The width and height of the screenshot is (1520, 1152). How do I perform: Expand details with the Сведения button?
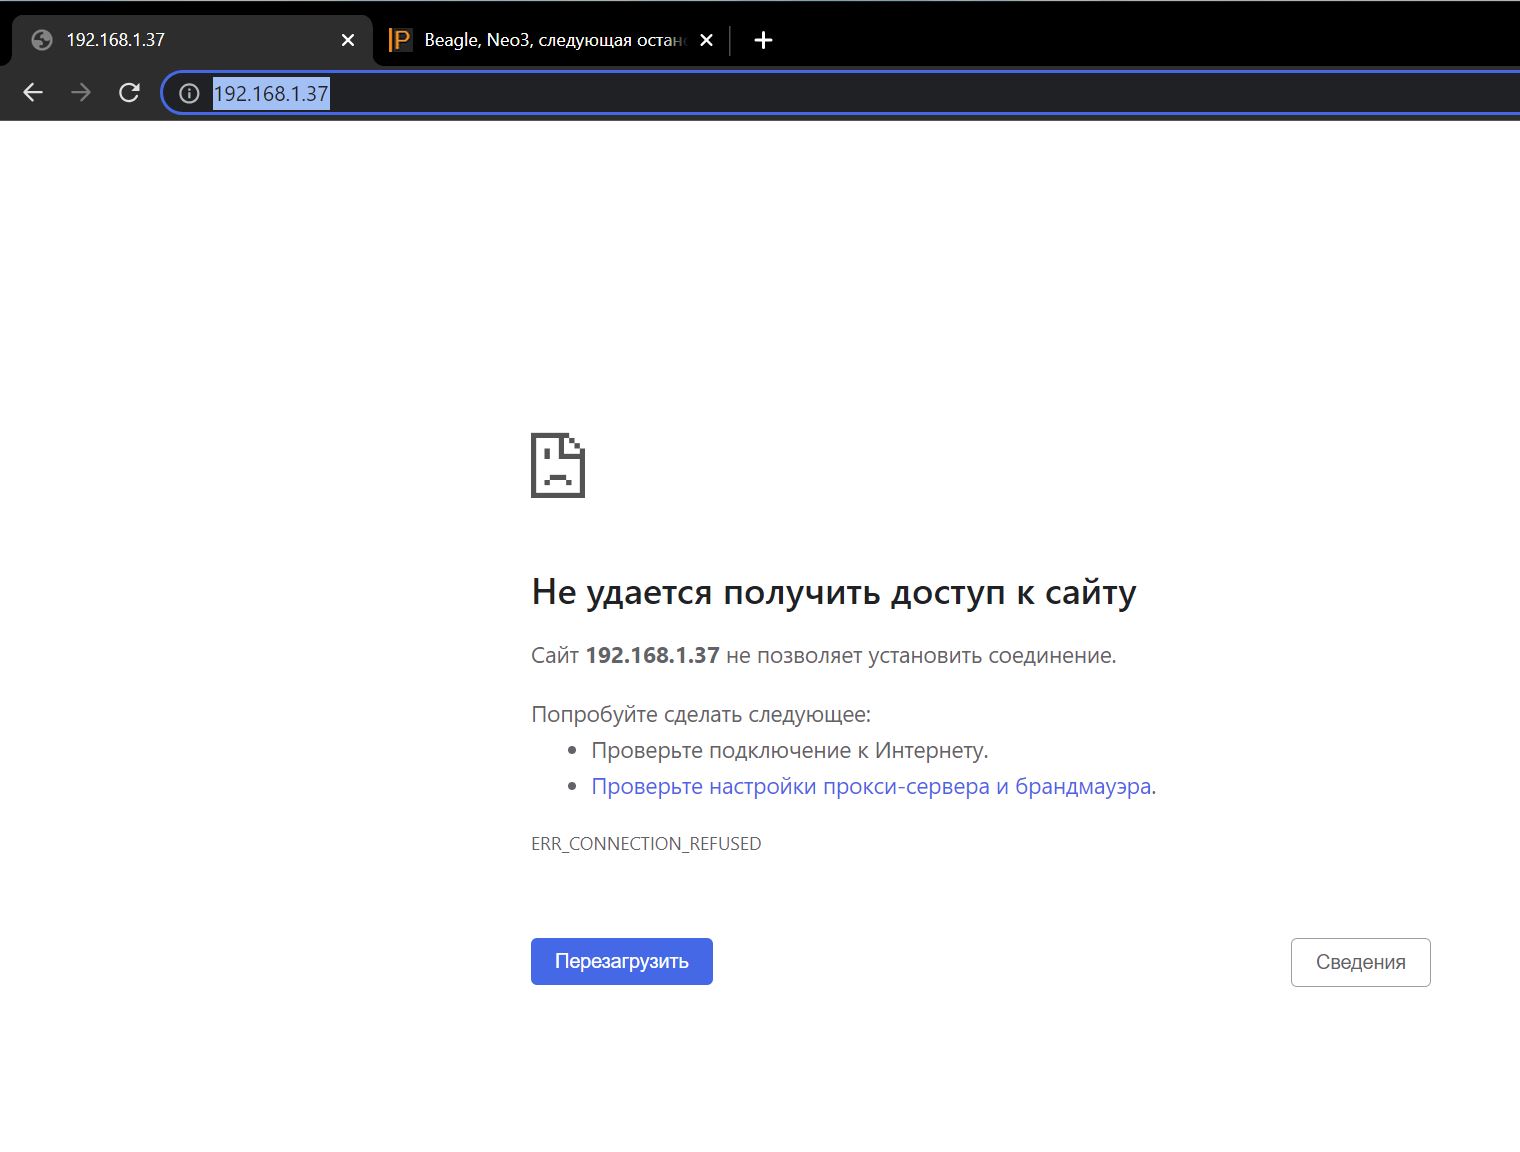(1360, 962)
